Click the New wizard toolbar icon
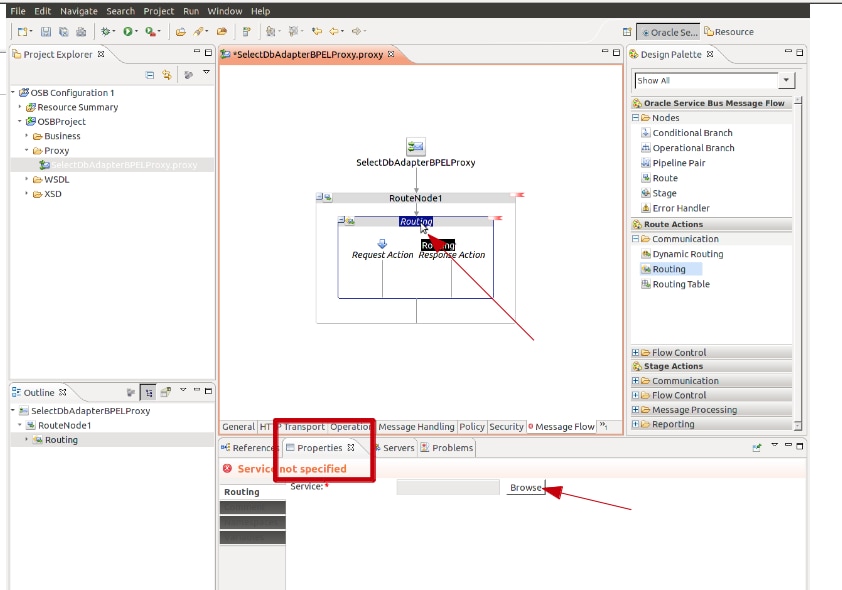 pos(23,32)
